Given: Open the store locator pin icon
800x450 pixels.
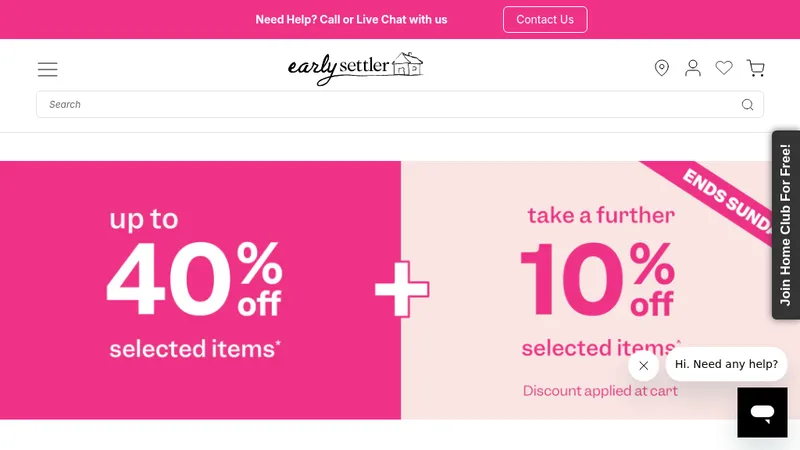Looking at the screenshot, I should [662, 68].
